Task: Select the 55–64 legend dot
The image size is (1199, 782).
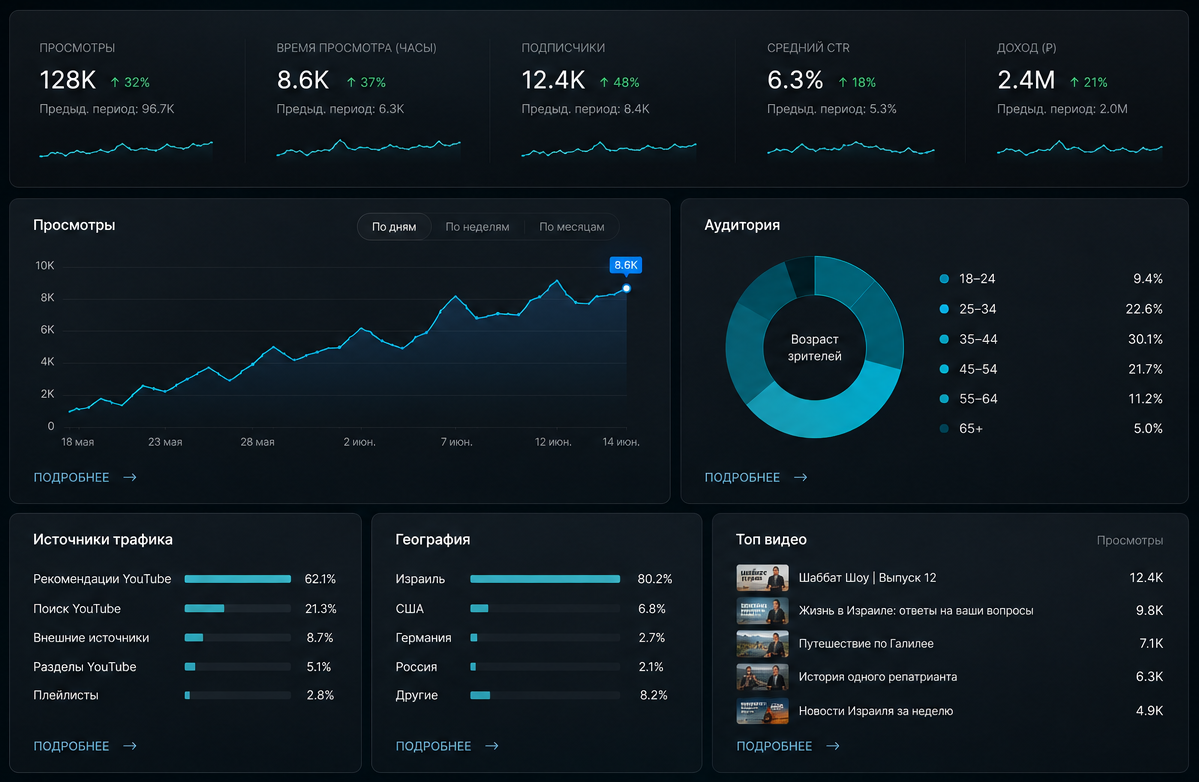Action: (944, 399)
